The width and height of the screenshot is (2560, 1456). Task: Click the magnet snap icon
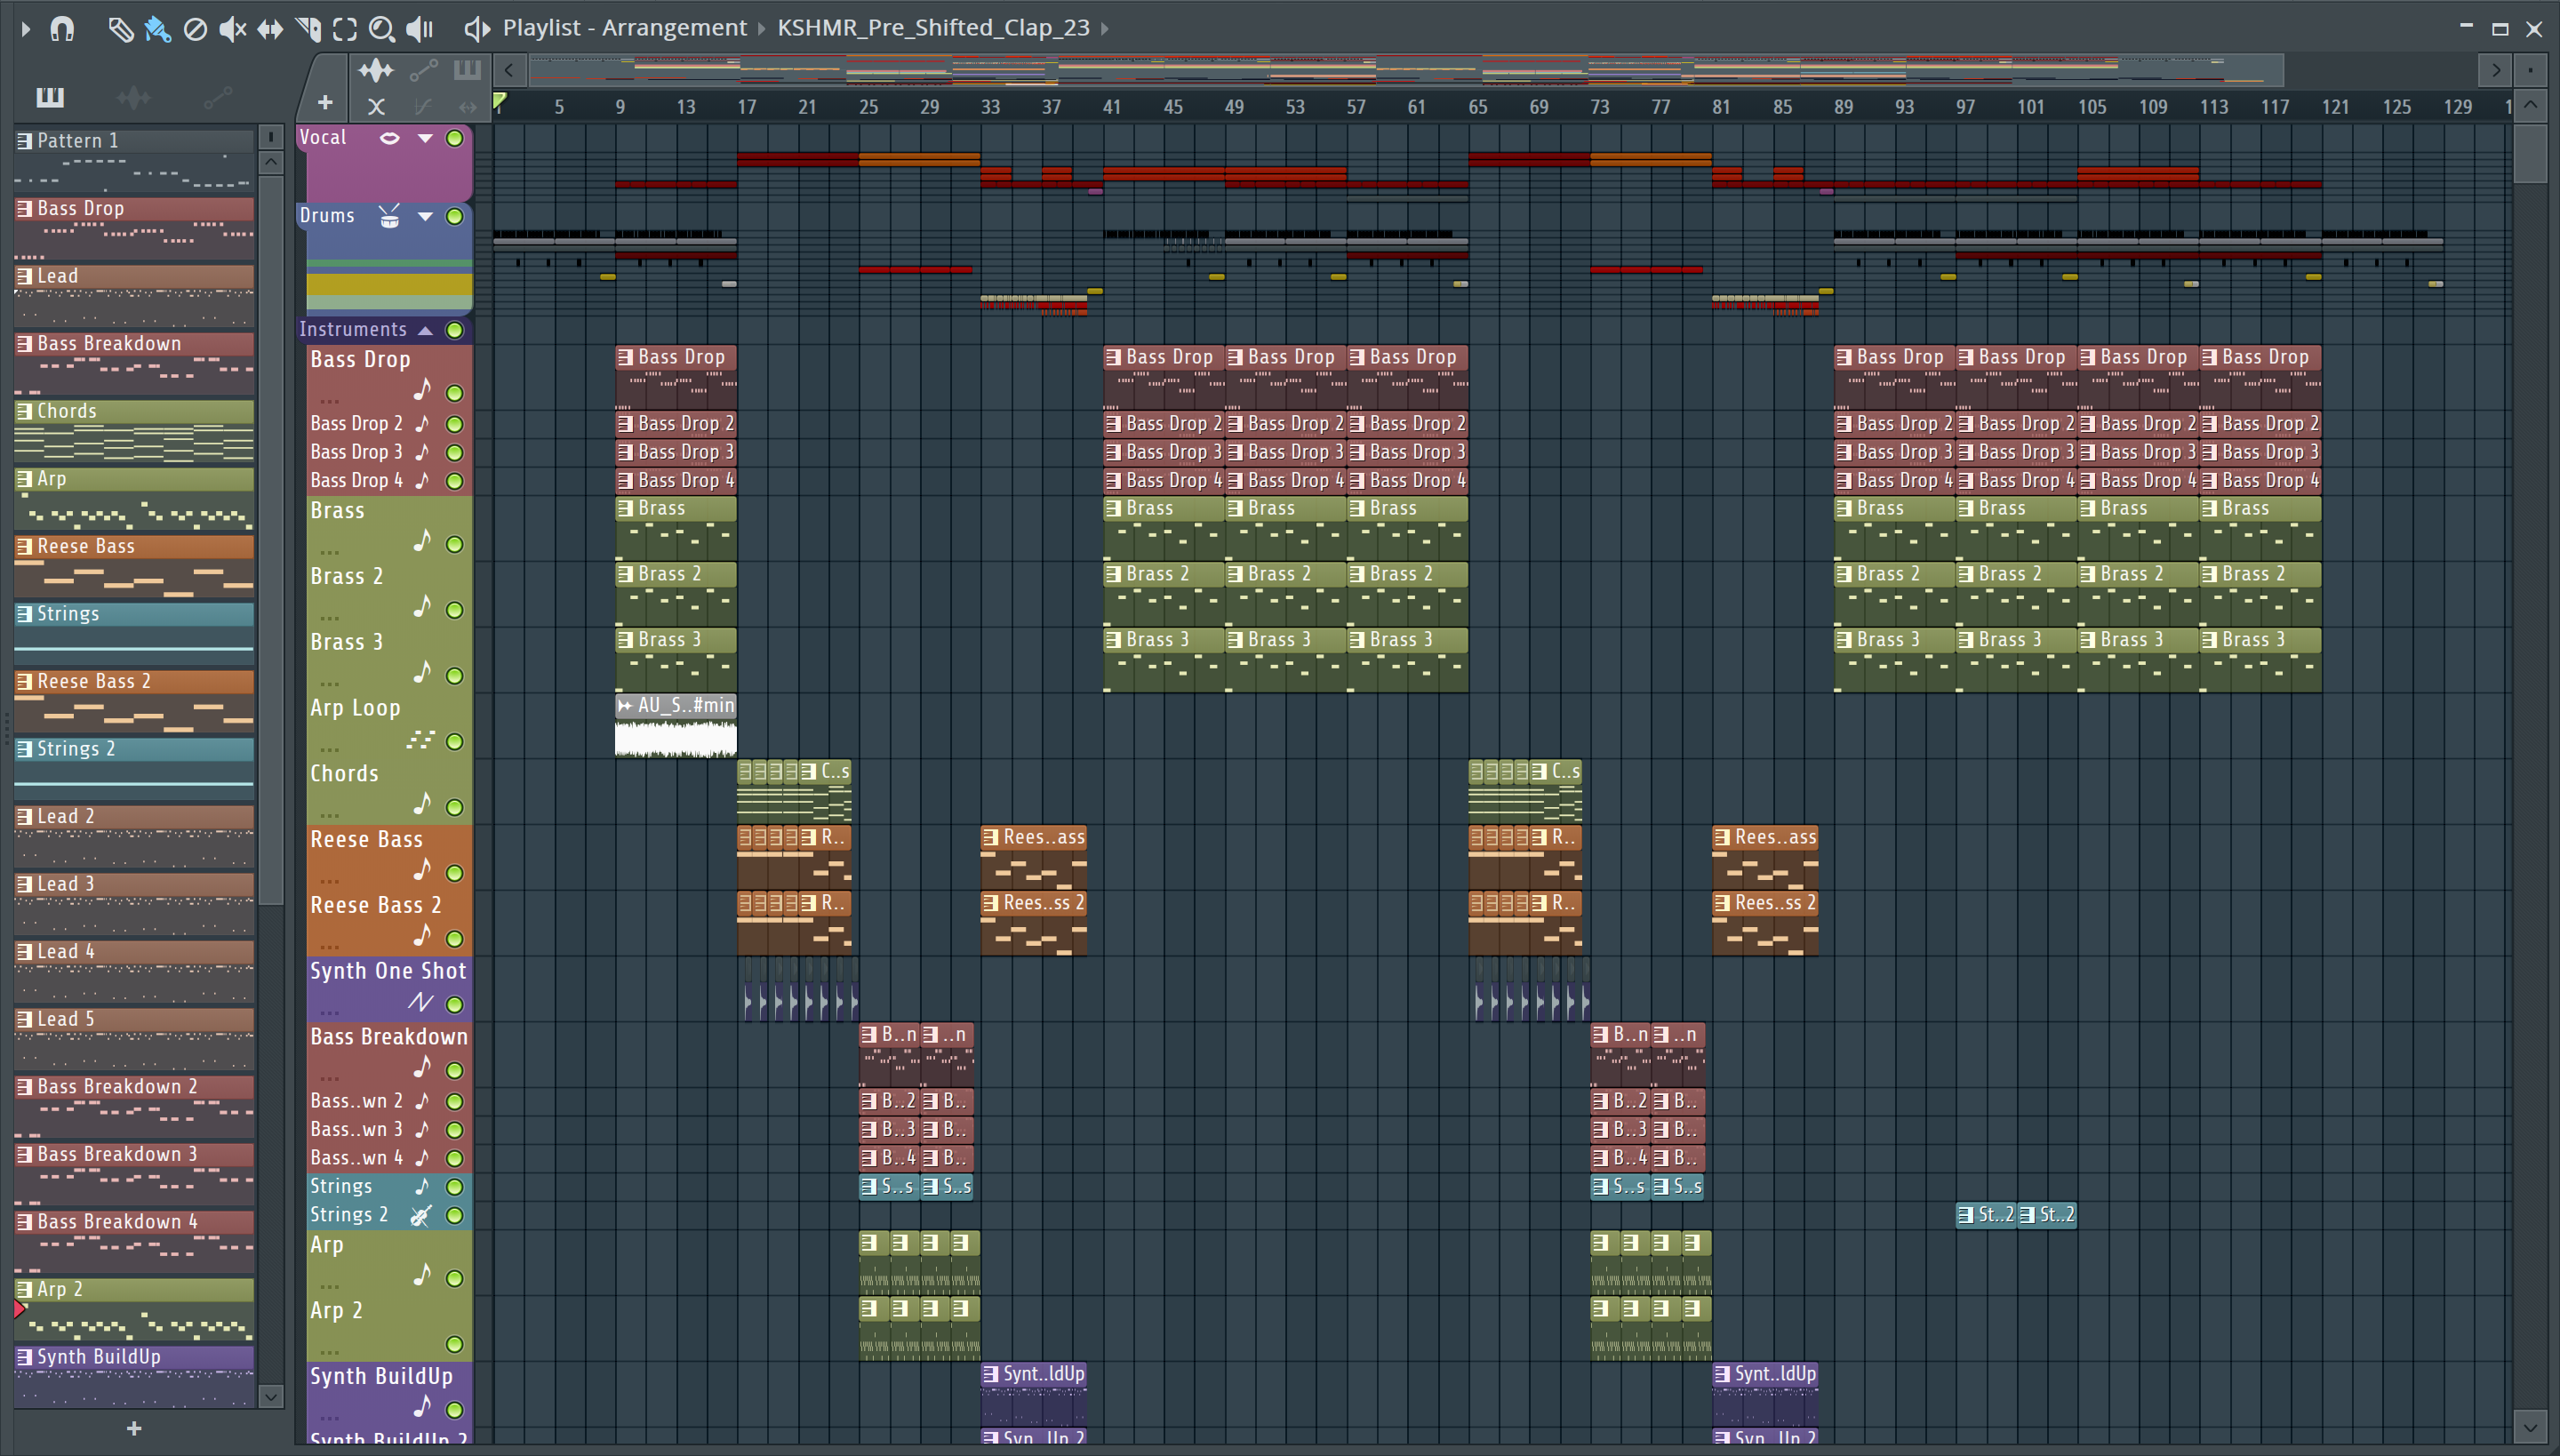pyautogui.click(x=62, y=29)
